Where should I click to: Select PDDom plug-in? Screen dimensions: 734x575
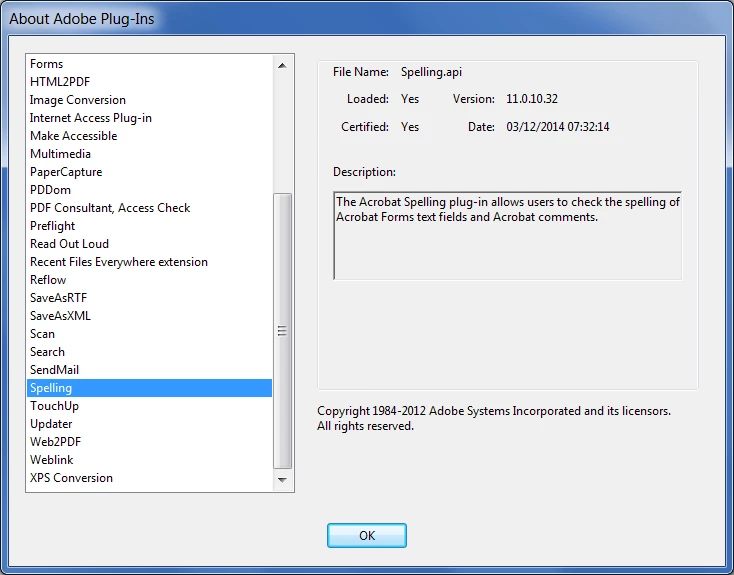click(x=149, y=190)
